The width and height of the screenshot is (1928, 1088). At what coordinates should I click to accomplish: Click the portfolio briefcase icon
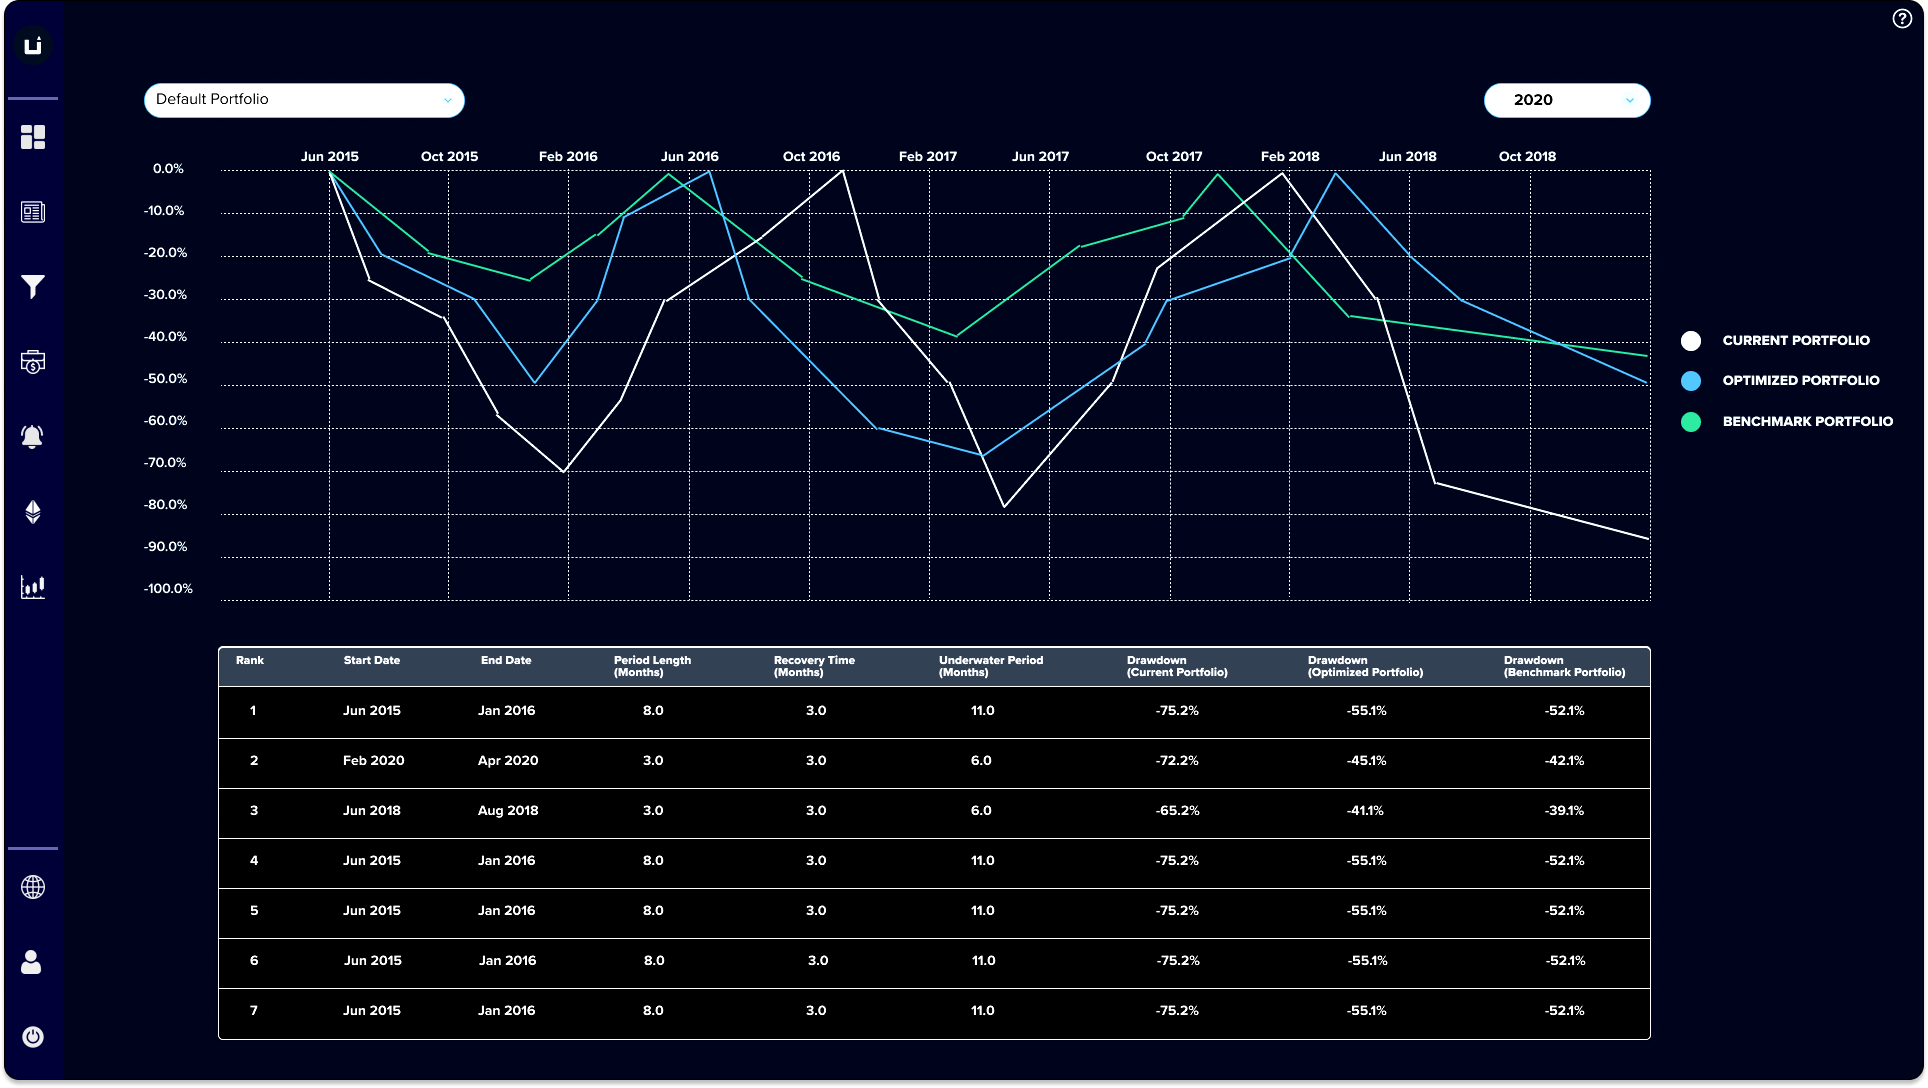(x=33, y=362)
